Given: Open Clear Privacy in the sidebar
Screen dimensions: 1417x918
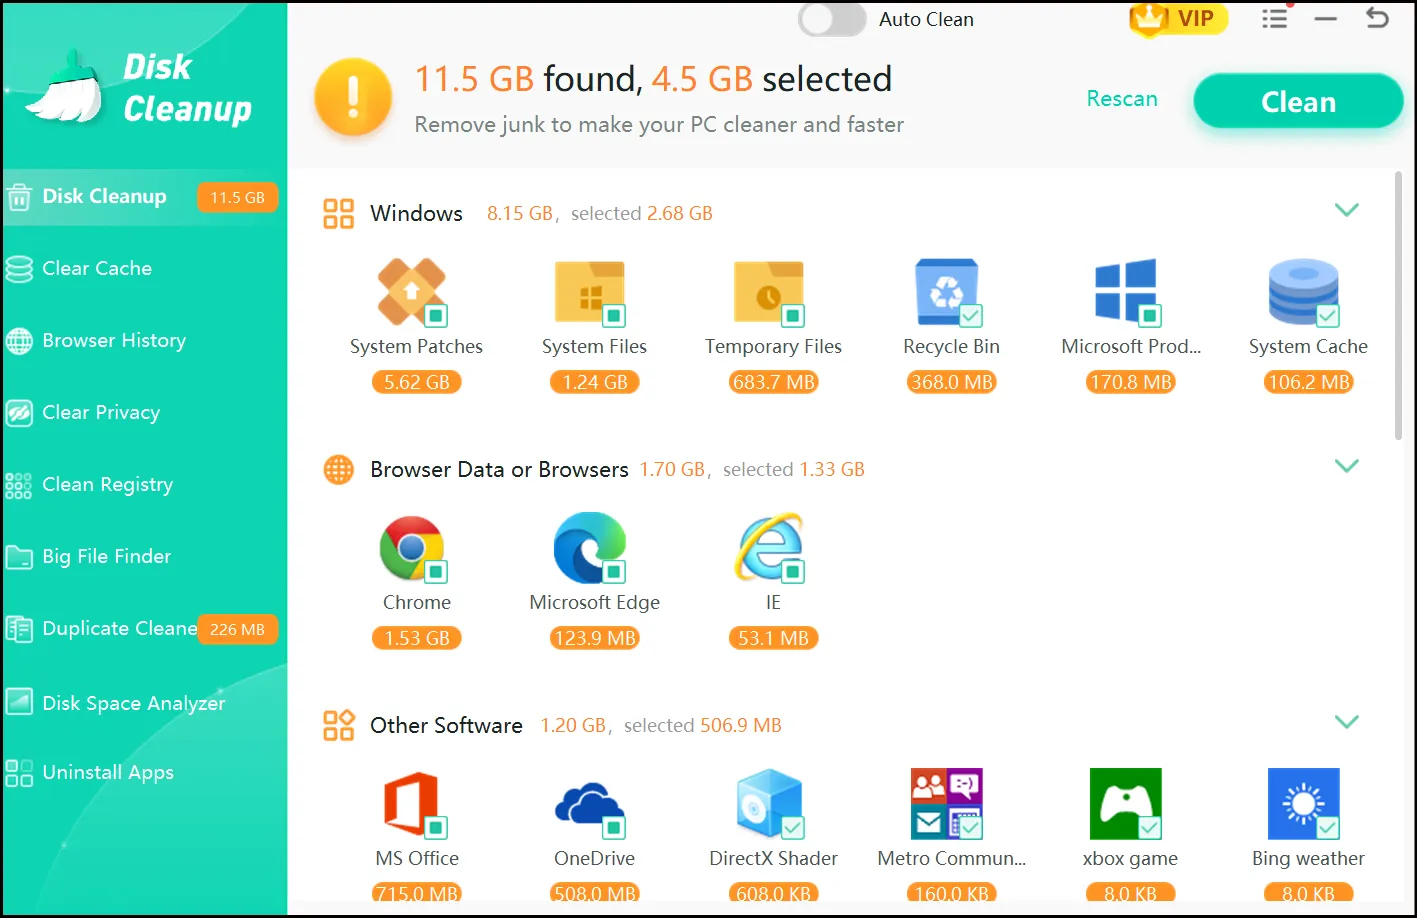Looking at the screenshot, I should point(144,413).
